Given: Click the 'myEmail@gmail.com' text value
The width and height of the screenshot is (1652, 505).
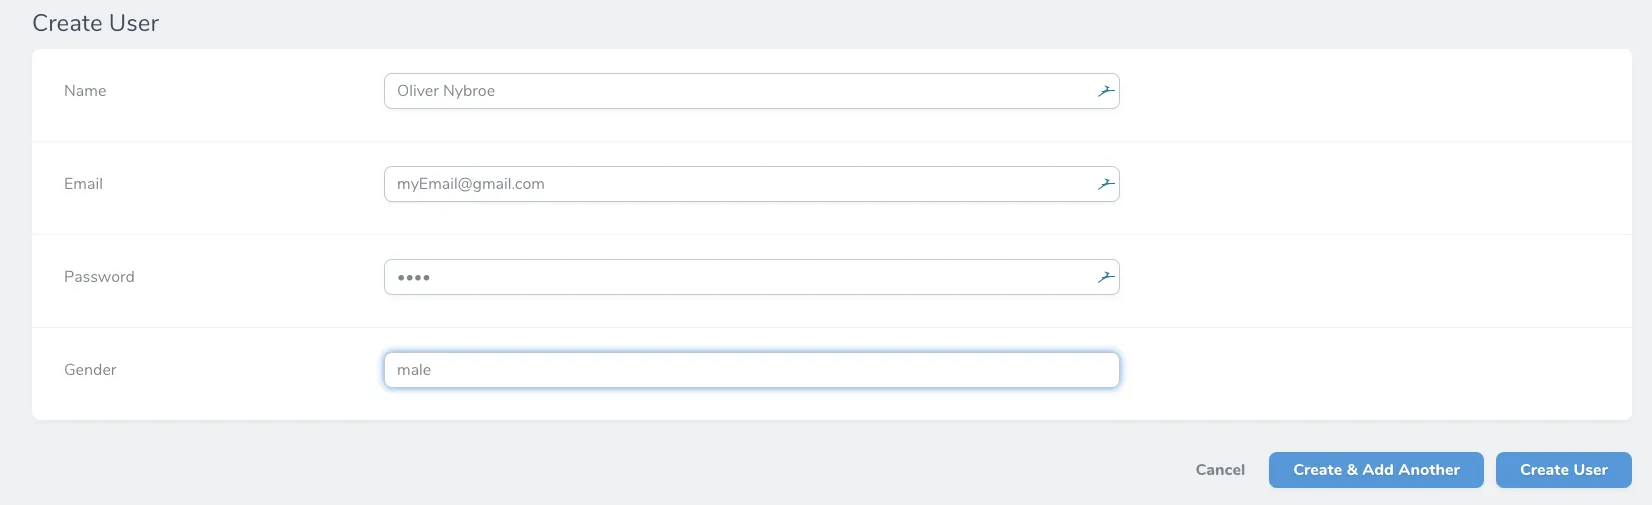Looking at the screenshot, I should pyautogui.click(x=470, y=184).
